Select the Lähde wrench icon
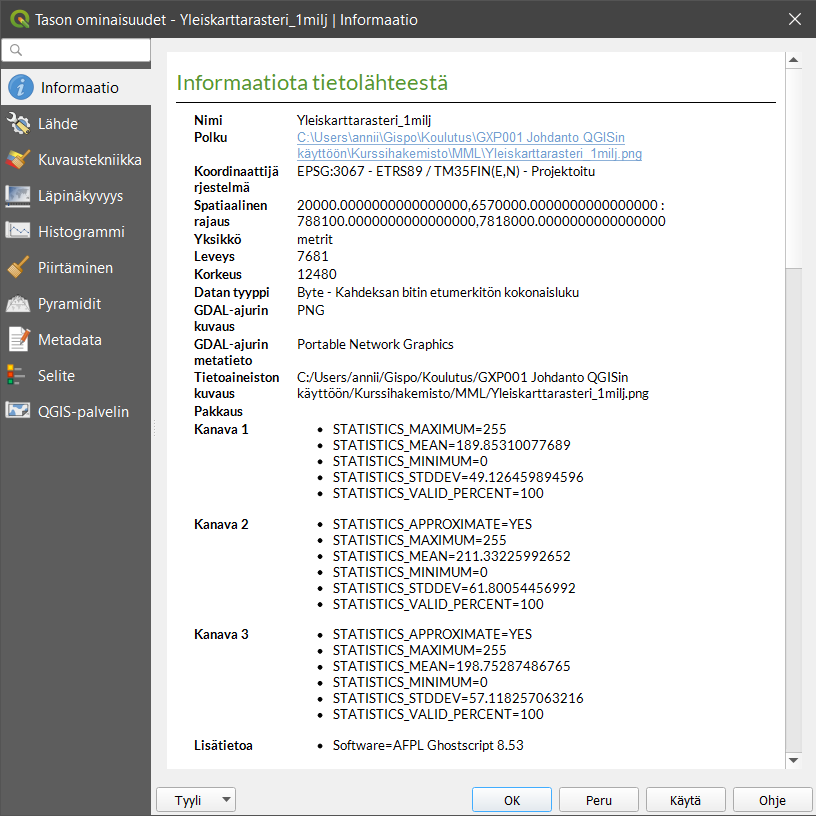The image size is (816, 816). coord(20,124)
